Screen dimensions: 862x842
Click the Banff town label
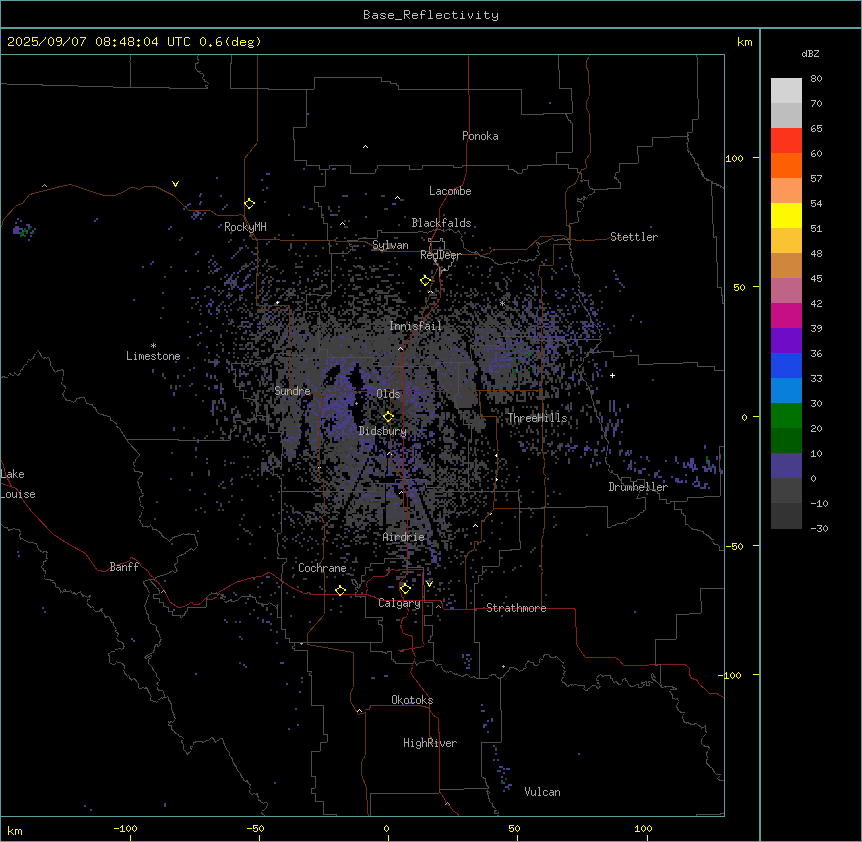(124, 567)
